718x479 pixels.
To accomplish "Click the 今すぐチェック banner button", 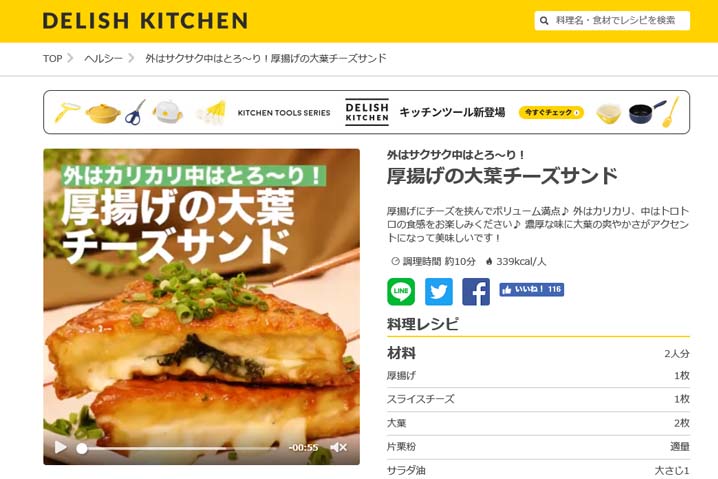I will click(551, 112).
